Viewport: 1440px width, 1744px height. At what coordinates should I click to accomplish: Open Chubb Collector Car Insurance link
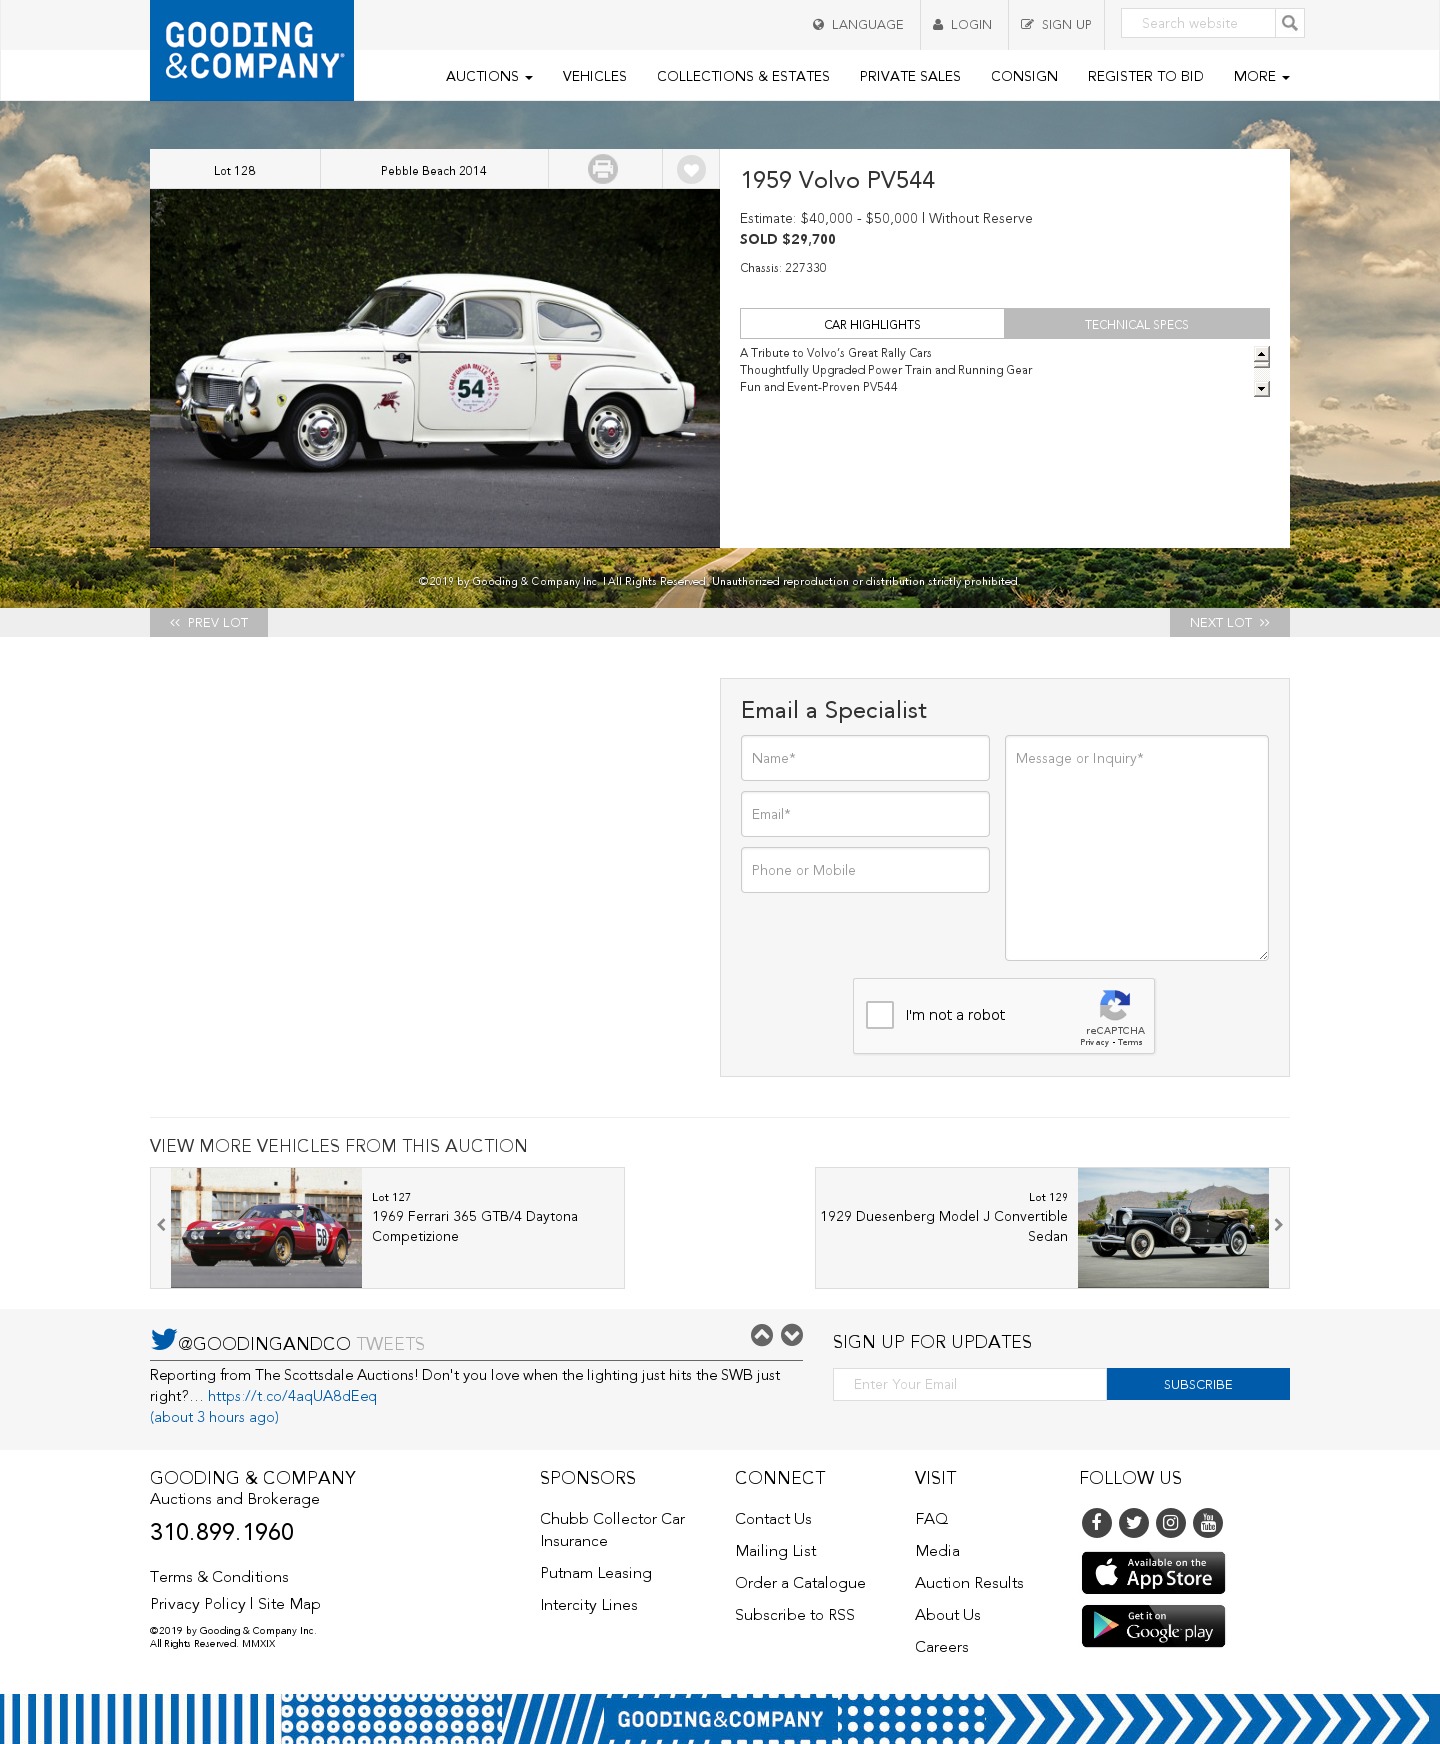pos(613,1530)
